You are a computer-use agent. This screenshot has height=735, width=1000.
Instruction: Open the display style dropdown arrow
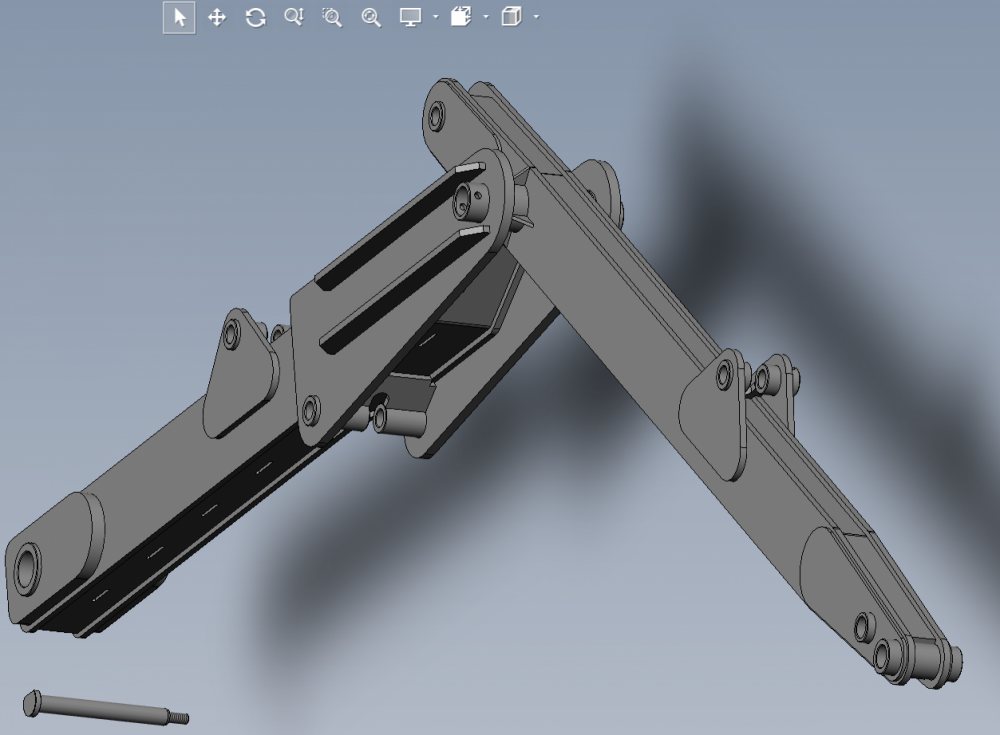536,17
